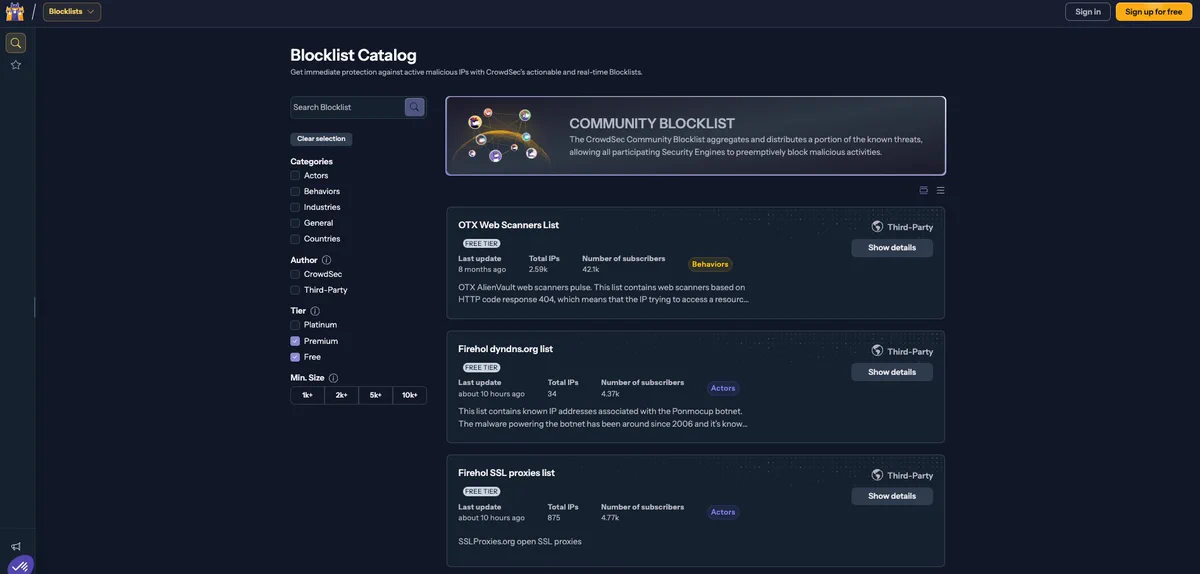
Task: Toggle the Countries category checkbox
Action: 295,239
